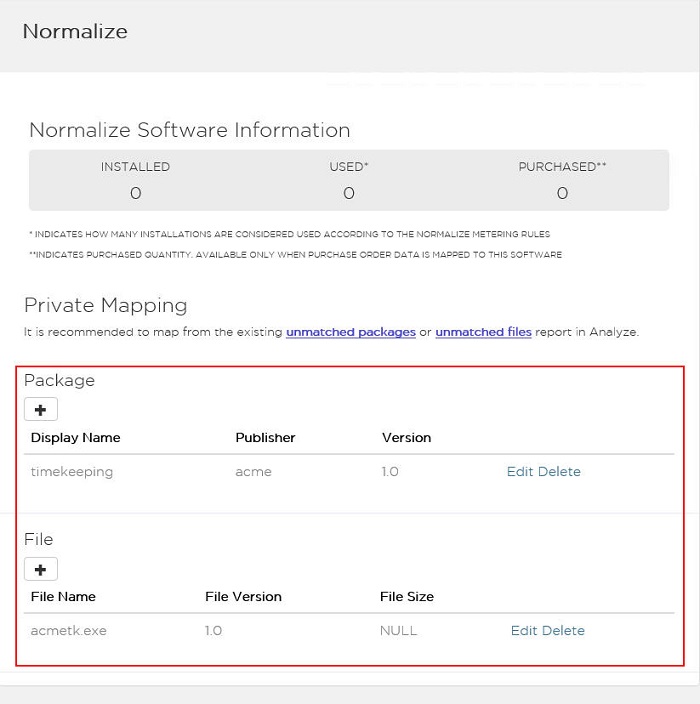Delete the timekeeping package entry
The height and width of the screenshot is (704, 700).
point(559,471)
